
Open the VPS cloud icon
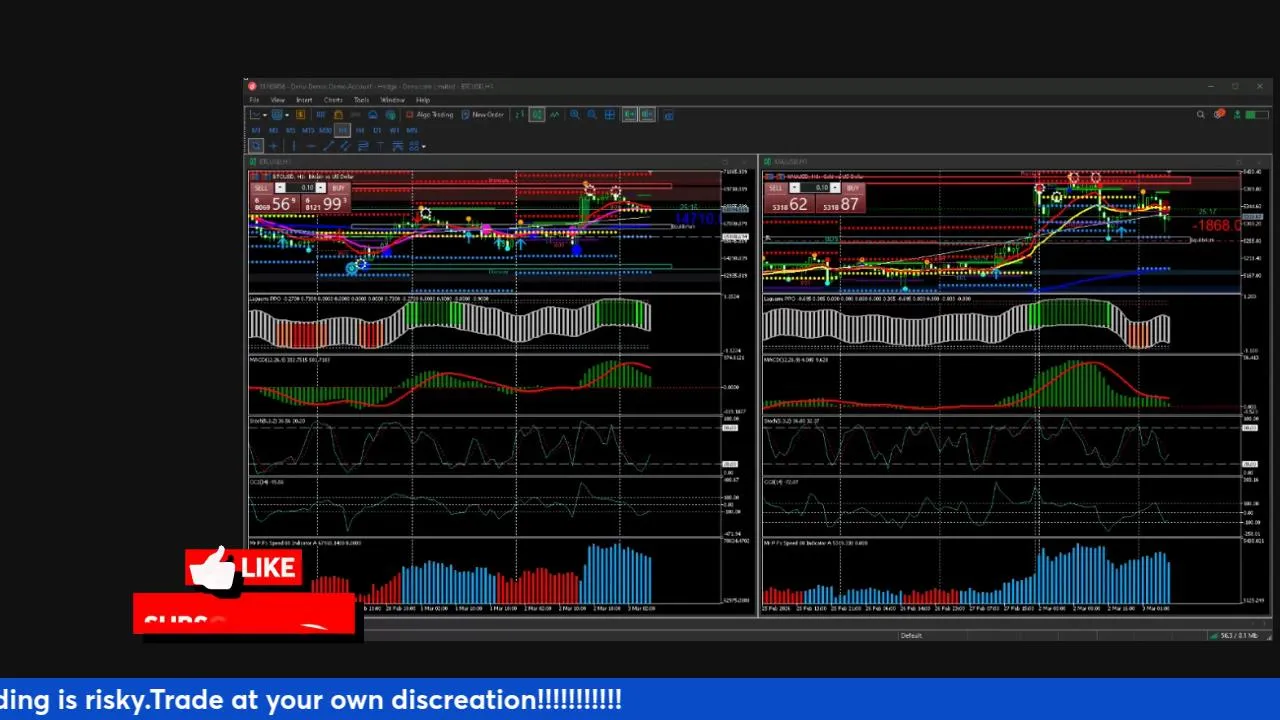373,114
